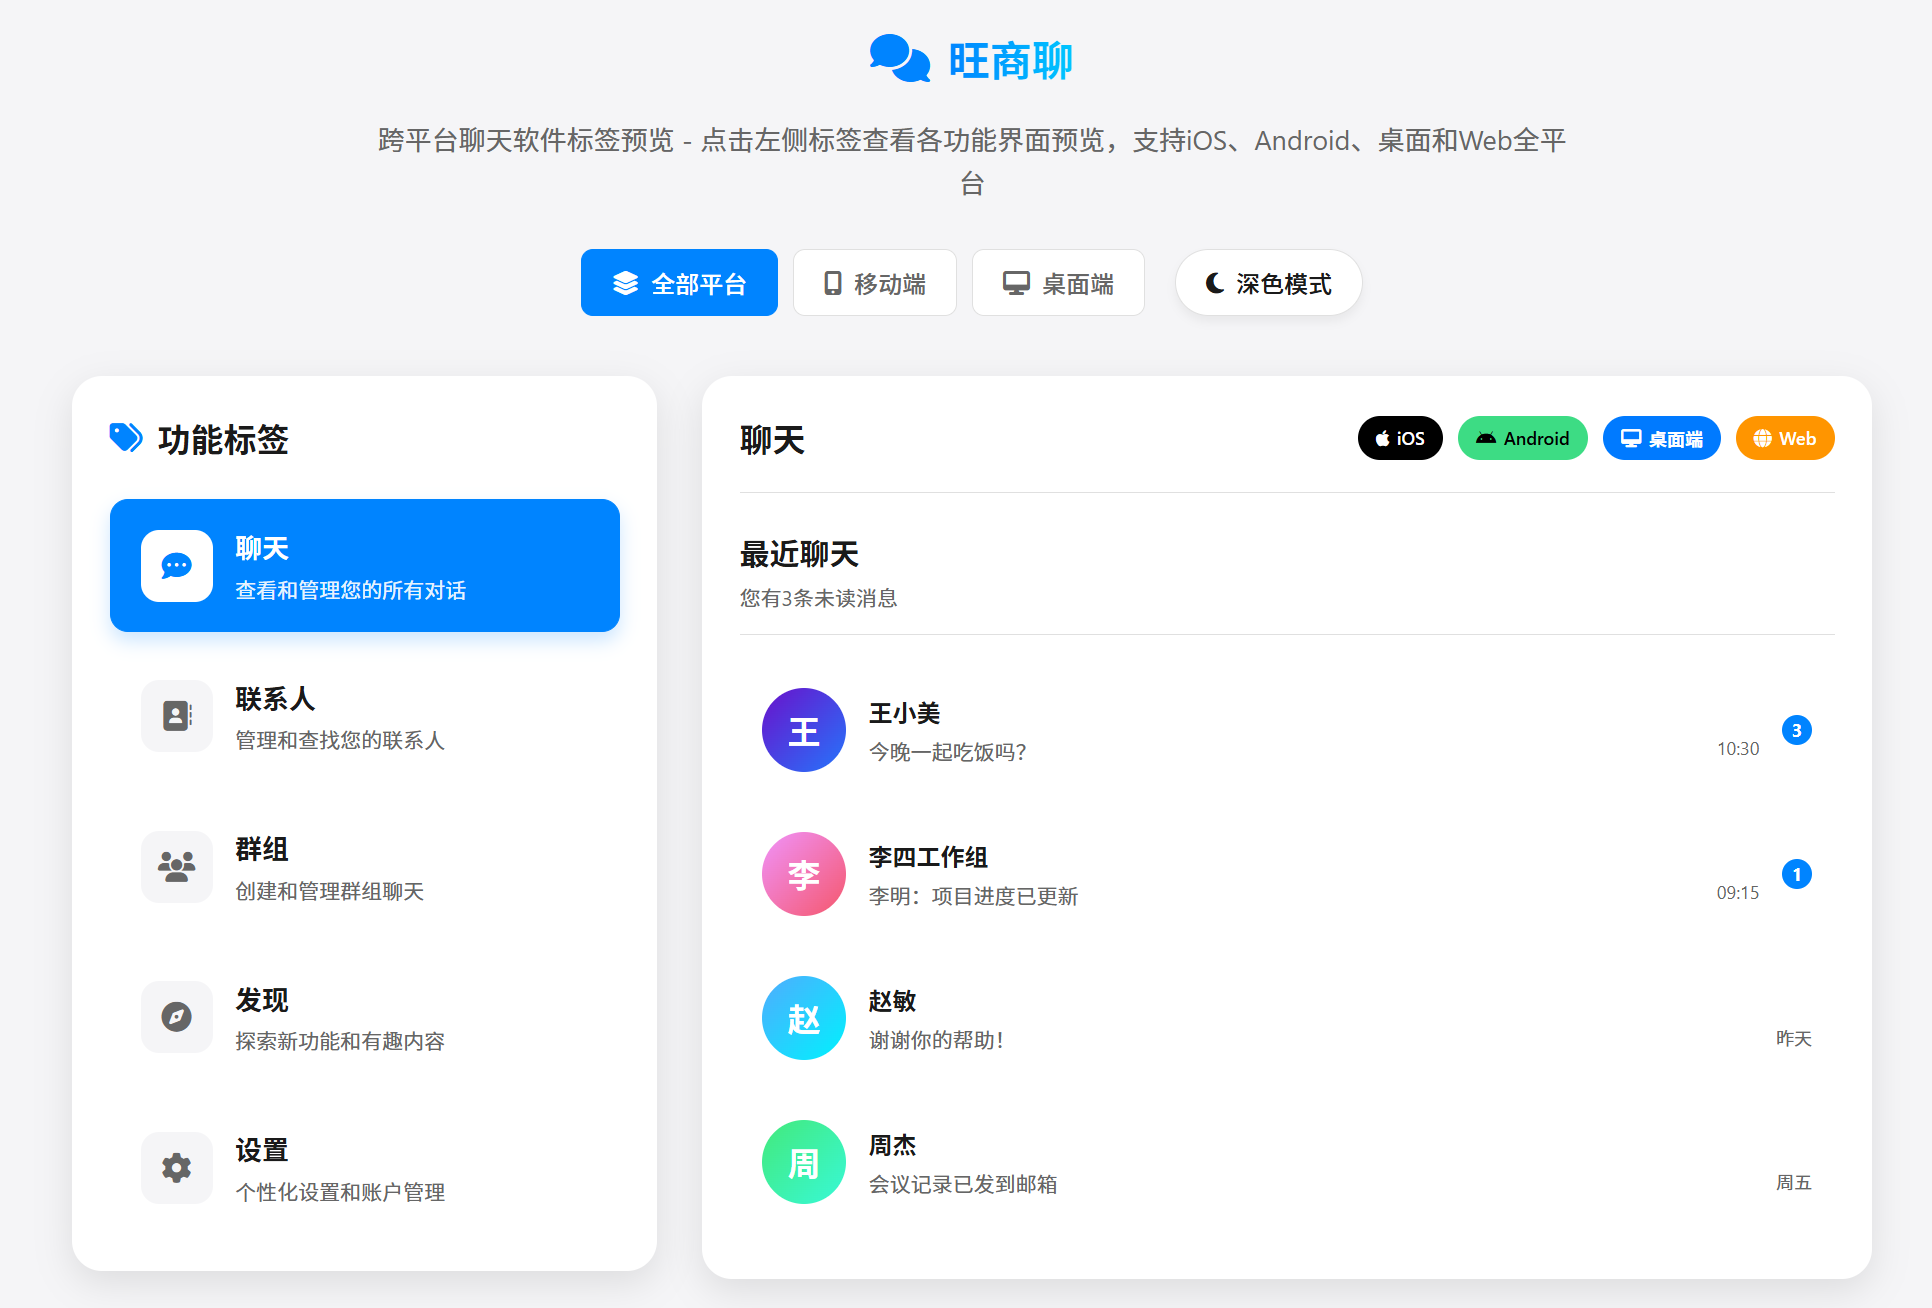The width and height of the screenshot is (1932, 1308).
Task: Click the 发现 compass icon
Action: click(x=176, y=1017)
